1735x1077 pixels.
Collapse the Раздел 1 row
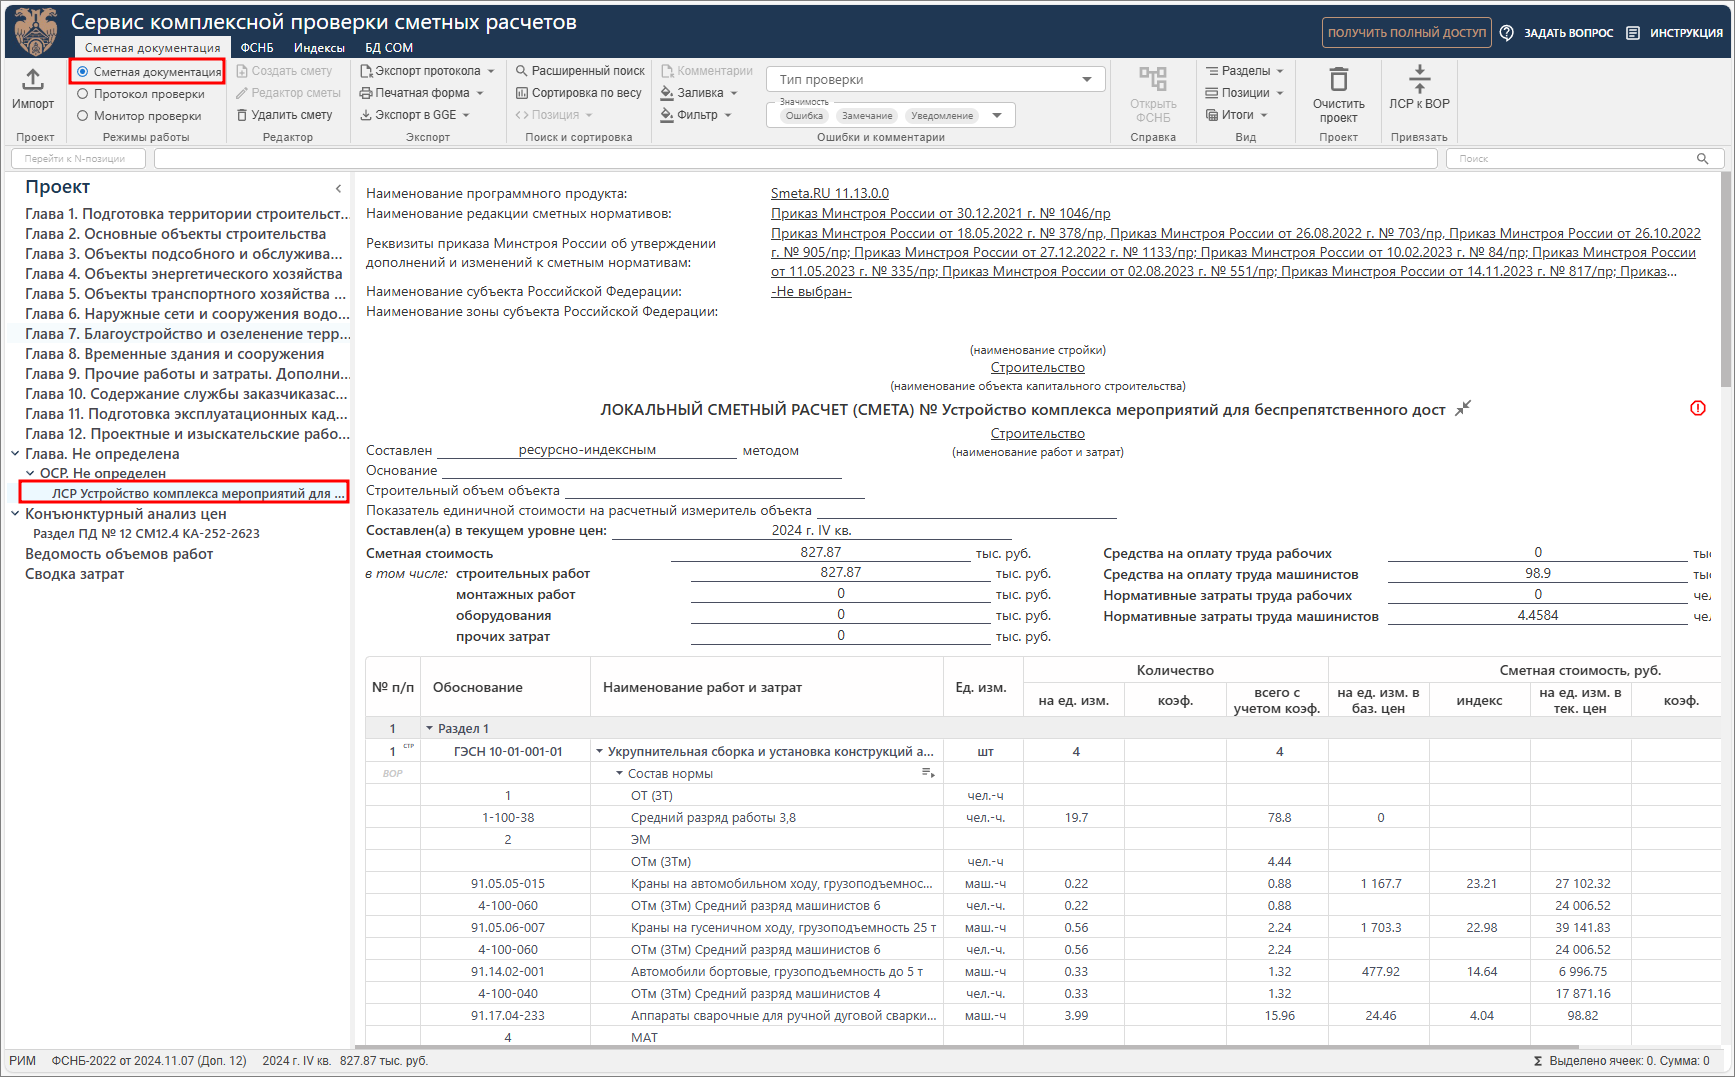pos(430,729)
